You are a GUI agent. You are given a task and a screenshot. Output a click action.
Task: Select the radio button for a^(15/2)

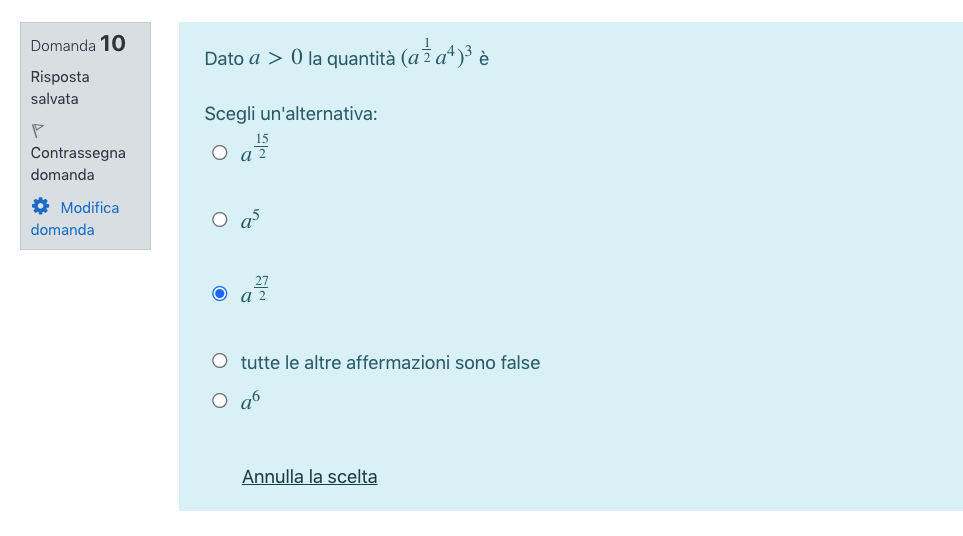coord(220,153)
